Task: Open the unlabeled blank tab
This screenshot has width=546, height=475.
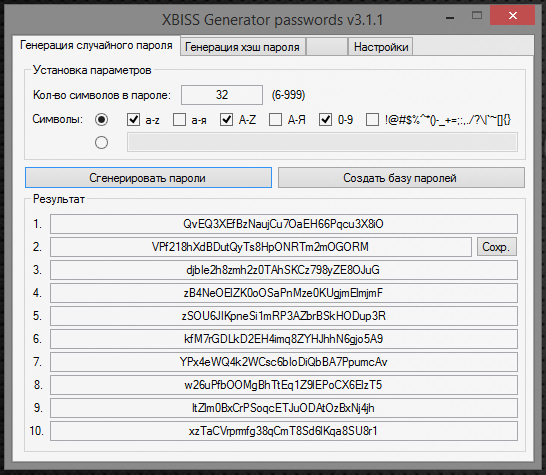Action: [327, 47]
